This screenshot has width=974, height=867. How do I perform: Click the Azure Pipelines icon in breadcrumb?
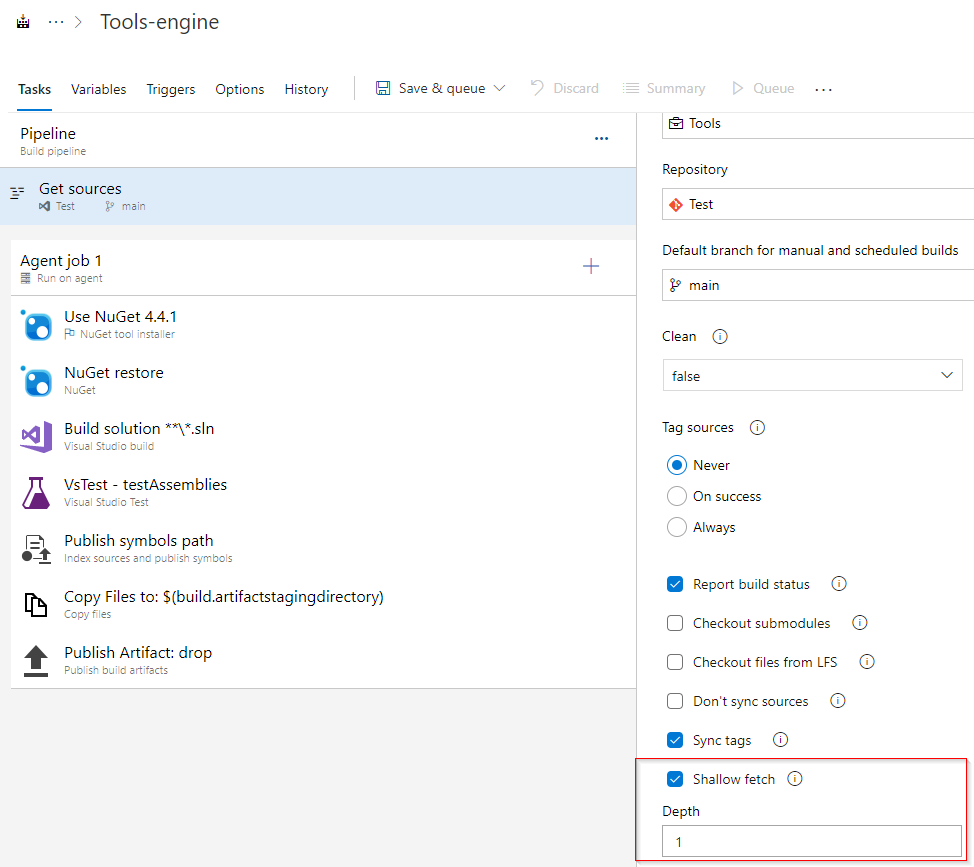tap(23, 22)
